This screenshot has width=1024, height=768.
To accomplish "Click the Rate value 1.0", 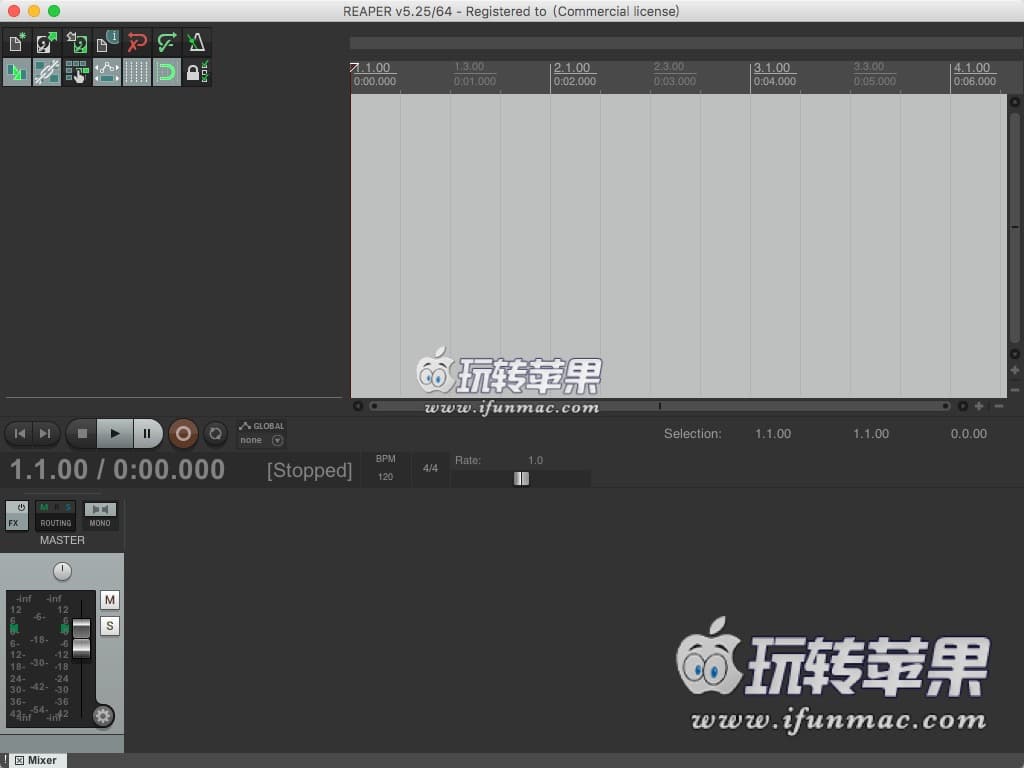I will point(536,460).
